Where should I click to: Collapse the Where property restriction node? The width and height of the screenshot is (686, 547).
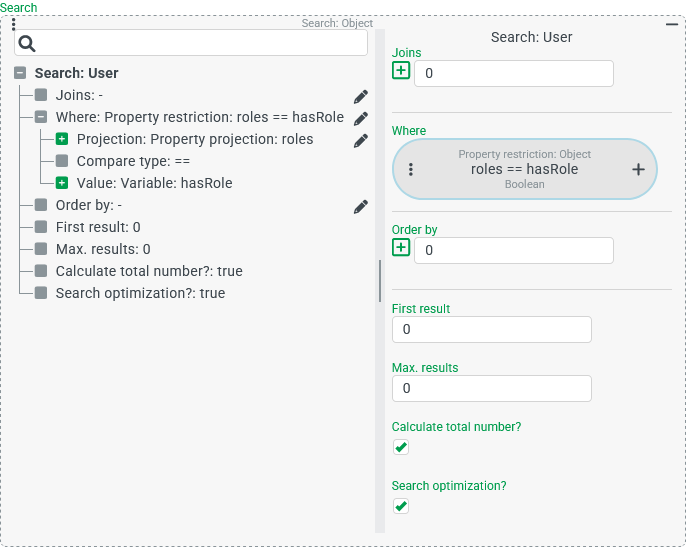point(41,117)
